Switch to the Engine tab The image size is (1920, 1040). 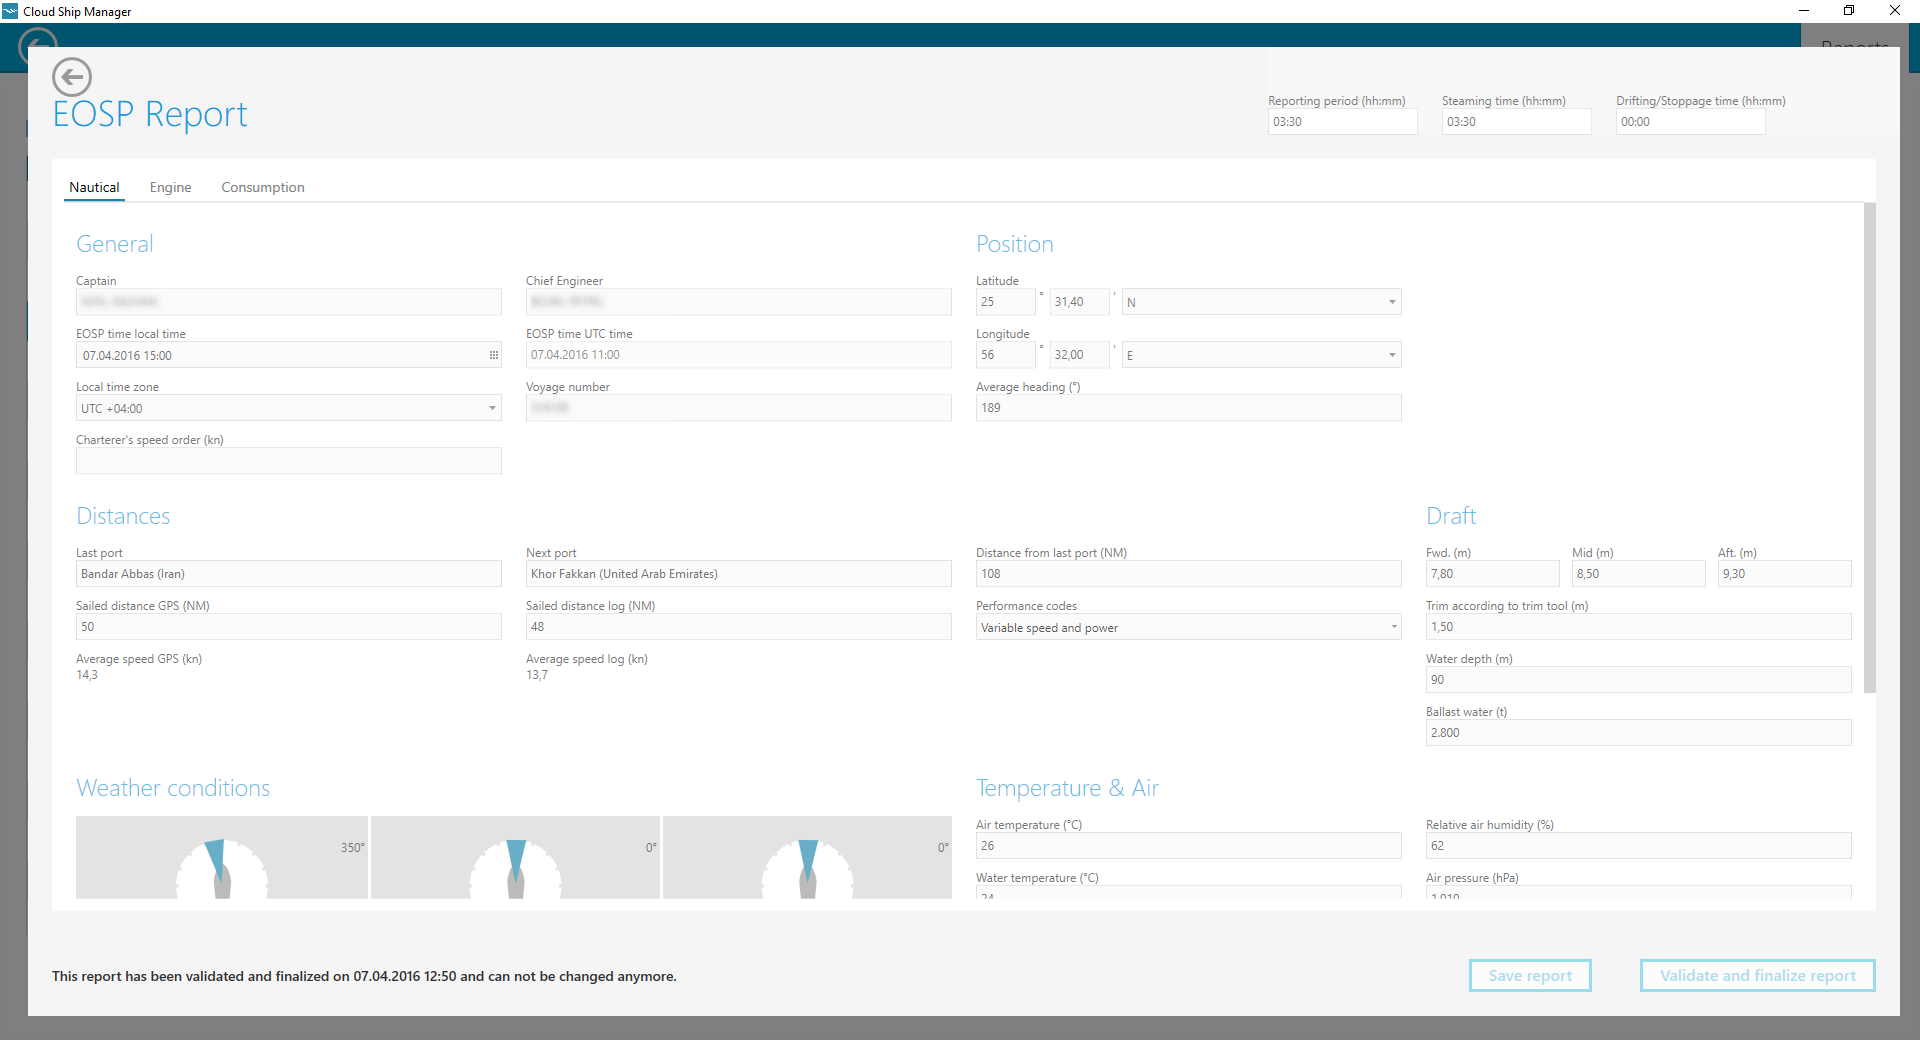(x=170, y=187)
